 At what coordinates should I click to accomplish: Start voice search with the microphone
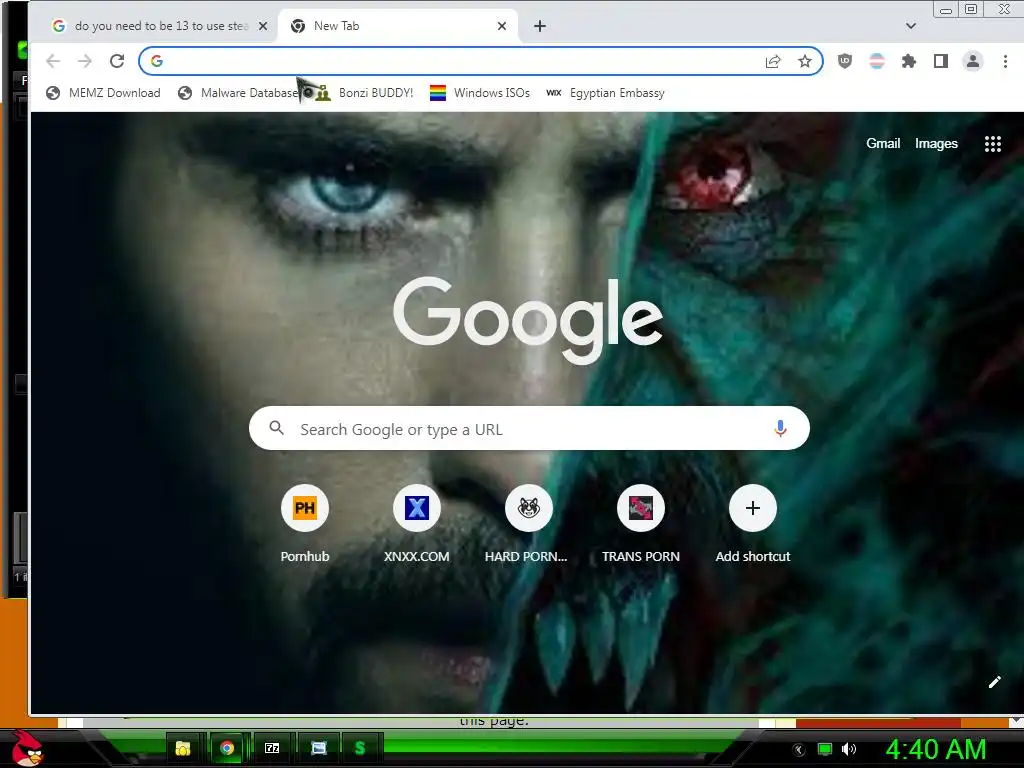[x=780, y=428]
